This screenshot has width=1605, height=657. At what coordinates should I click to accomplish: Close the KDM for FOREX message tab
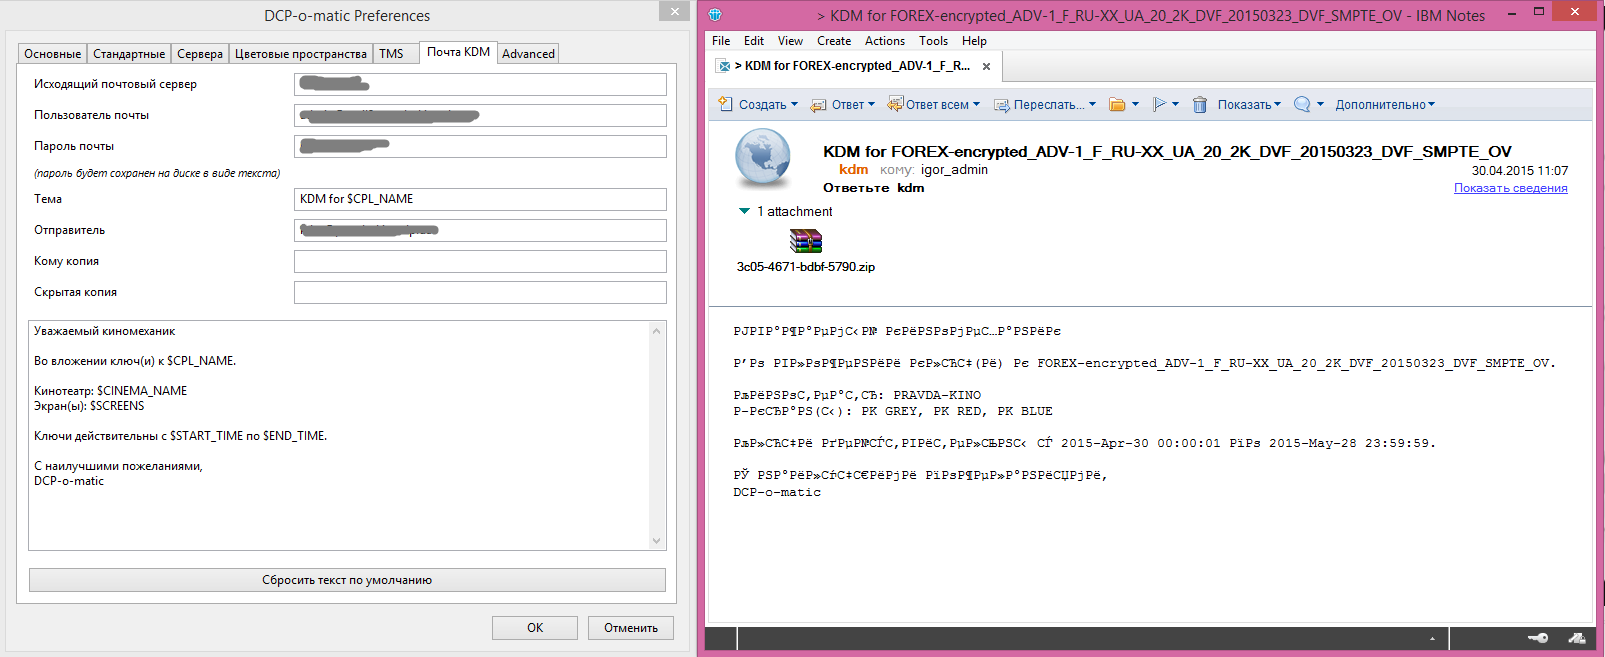[986, 67]
